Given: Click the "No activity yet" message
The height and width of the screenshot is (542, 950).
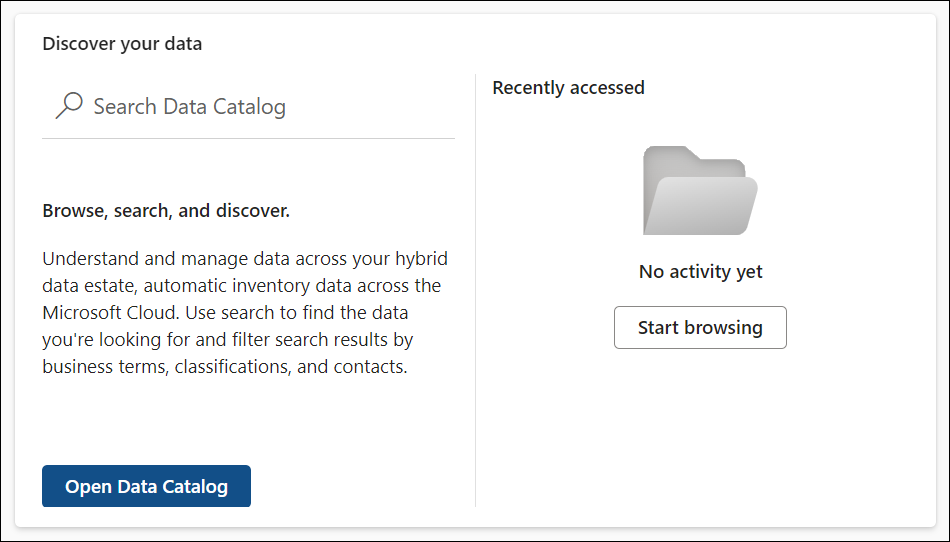Looking at the screenshot, I should coord(700,271).
